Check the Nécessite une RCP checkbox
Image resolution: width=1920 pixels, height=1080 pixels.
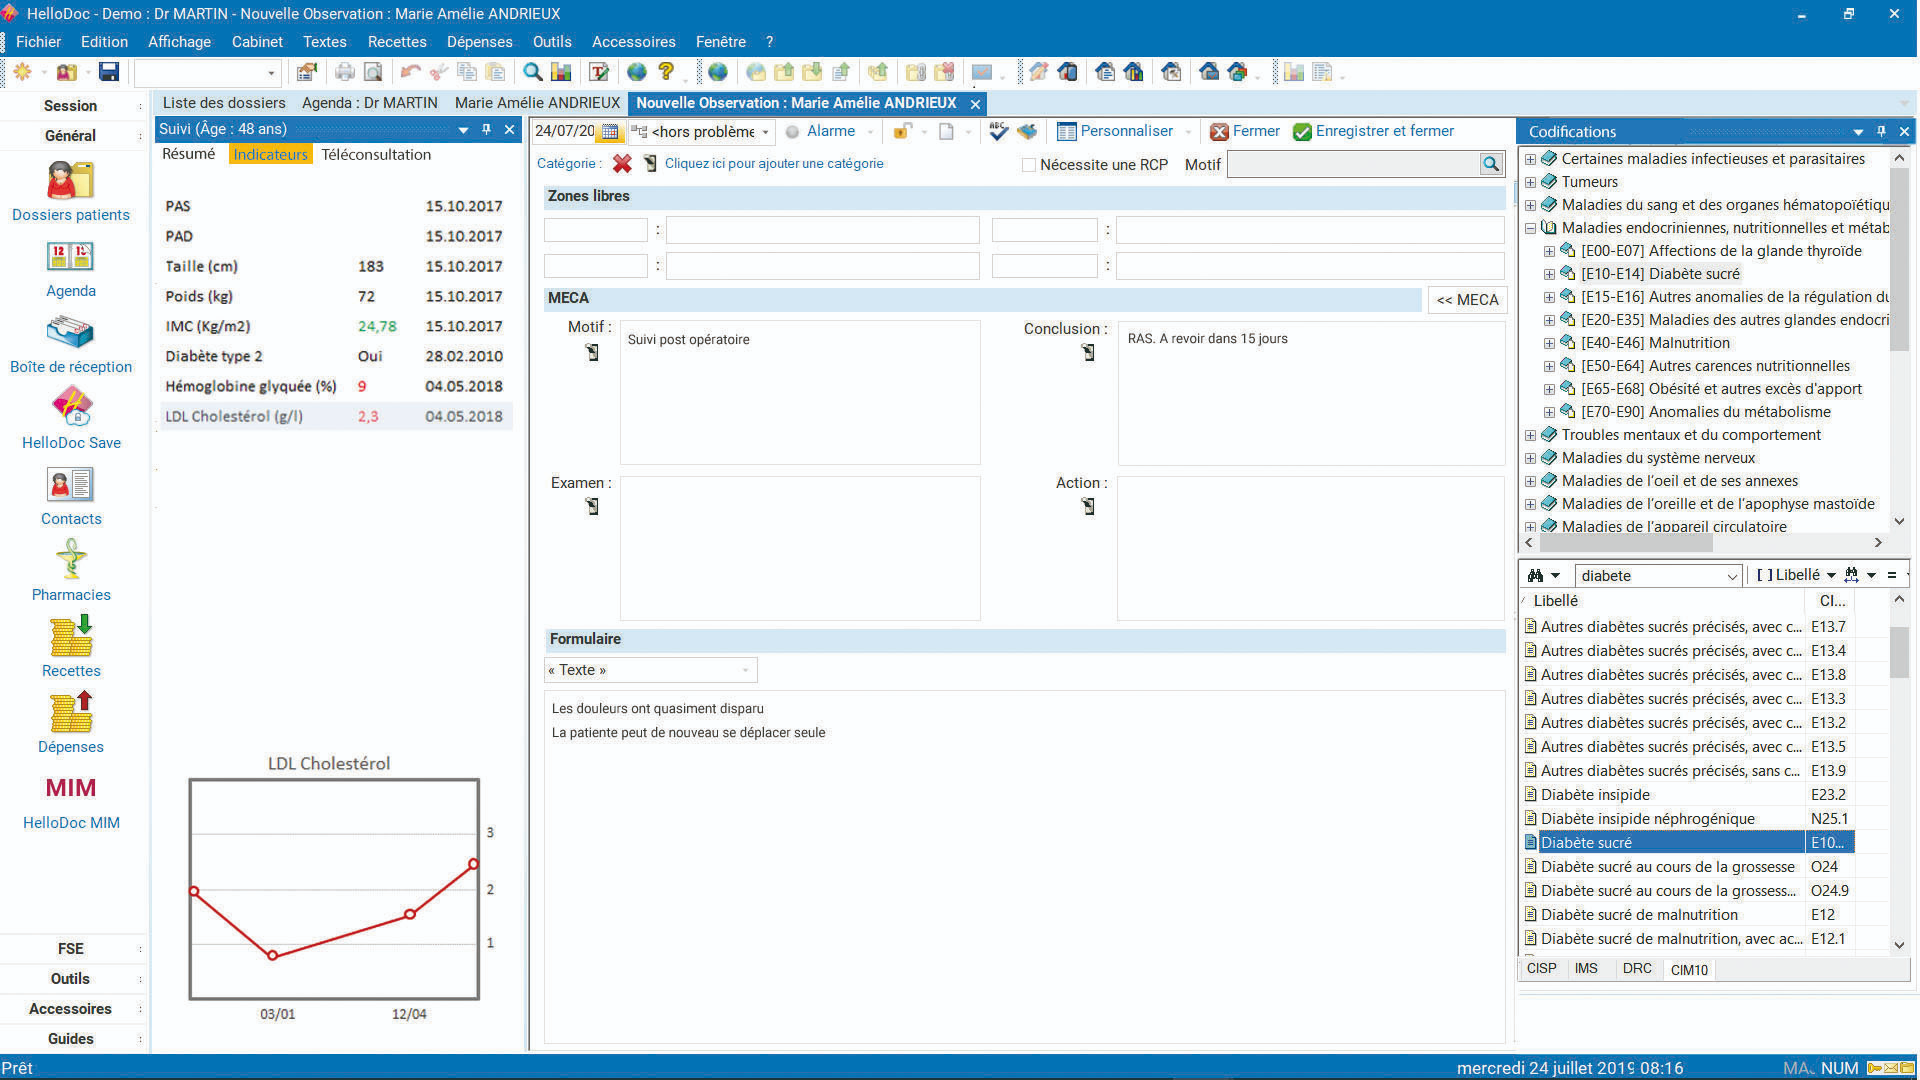pos(1028,165)
